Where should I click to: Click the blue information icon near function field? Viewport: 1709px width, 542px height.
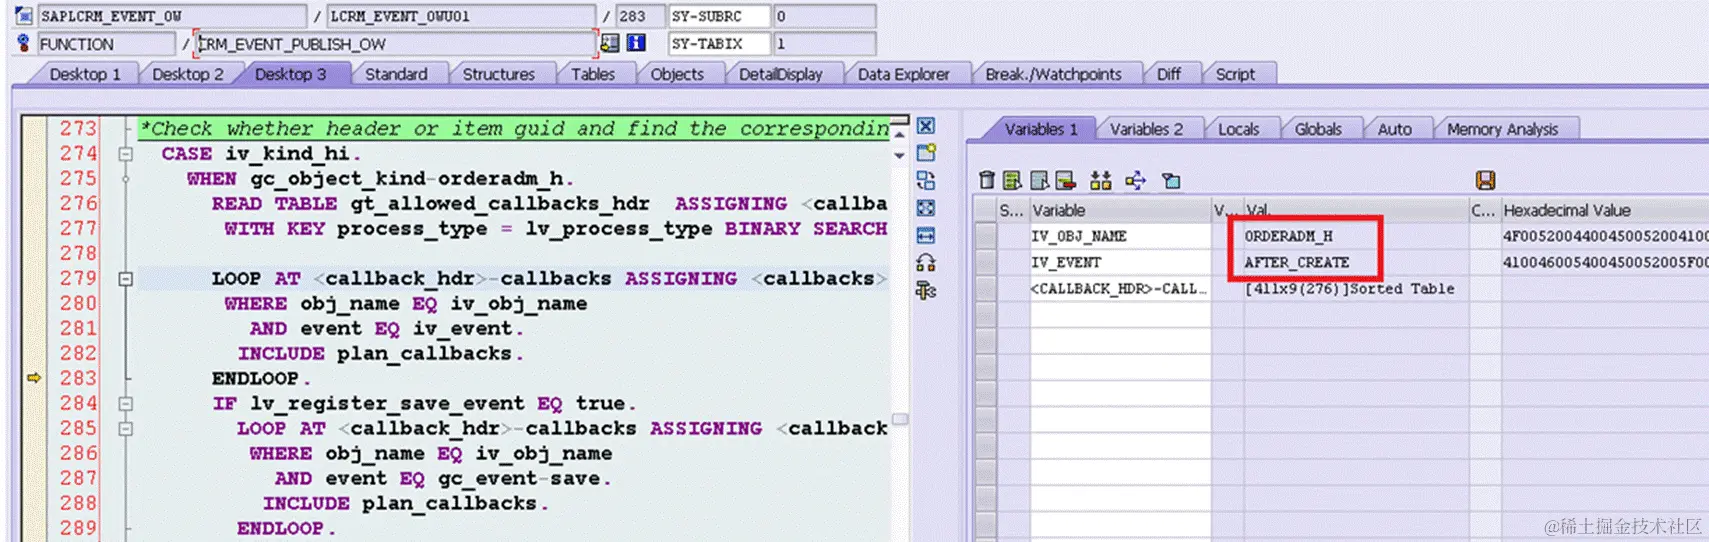636,43
